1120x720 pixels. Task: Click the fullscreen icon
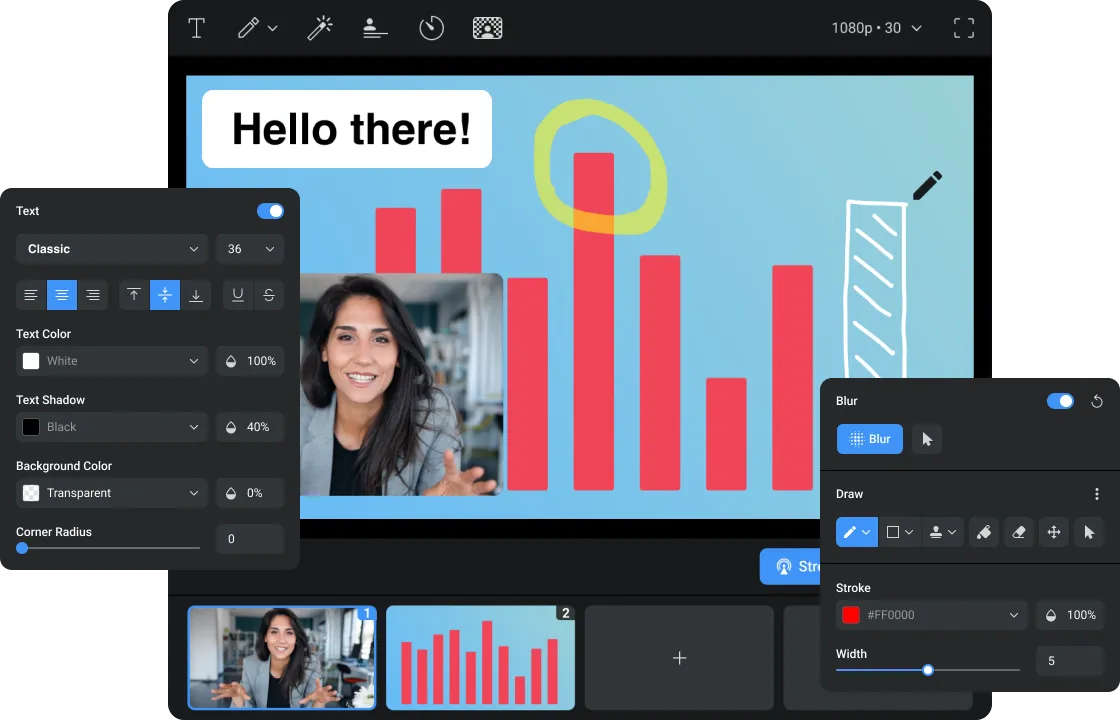(x=963, y=28)
